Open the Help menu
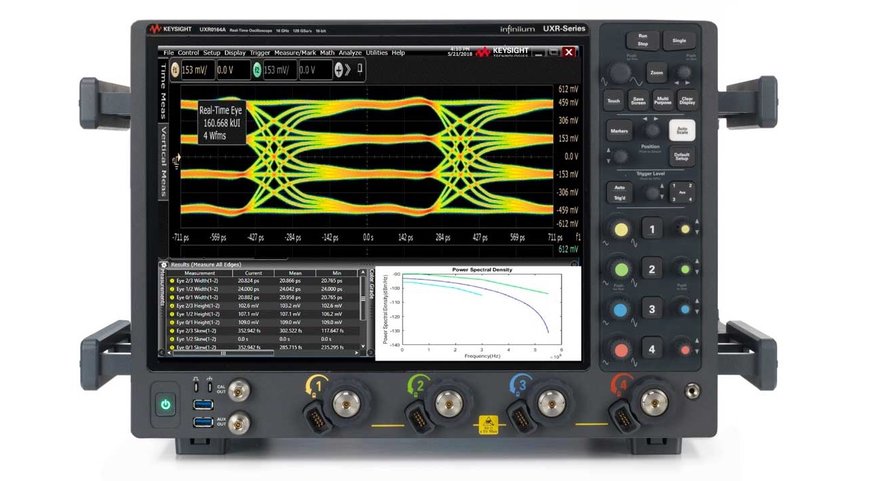Screen dimensions: 870x481 pyautogui.click(x=398, y=53)
